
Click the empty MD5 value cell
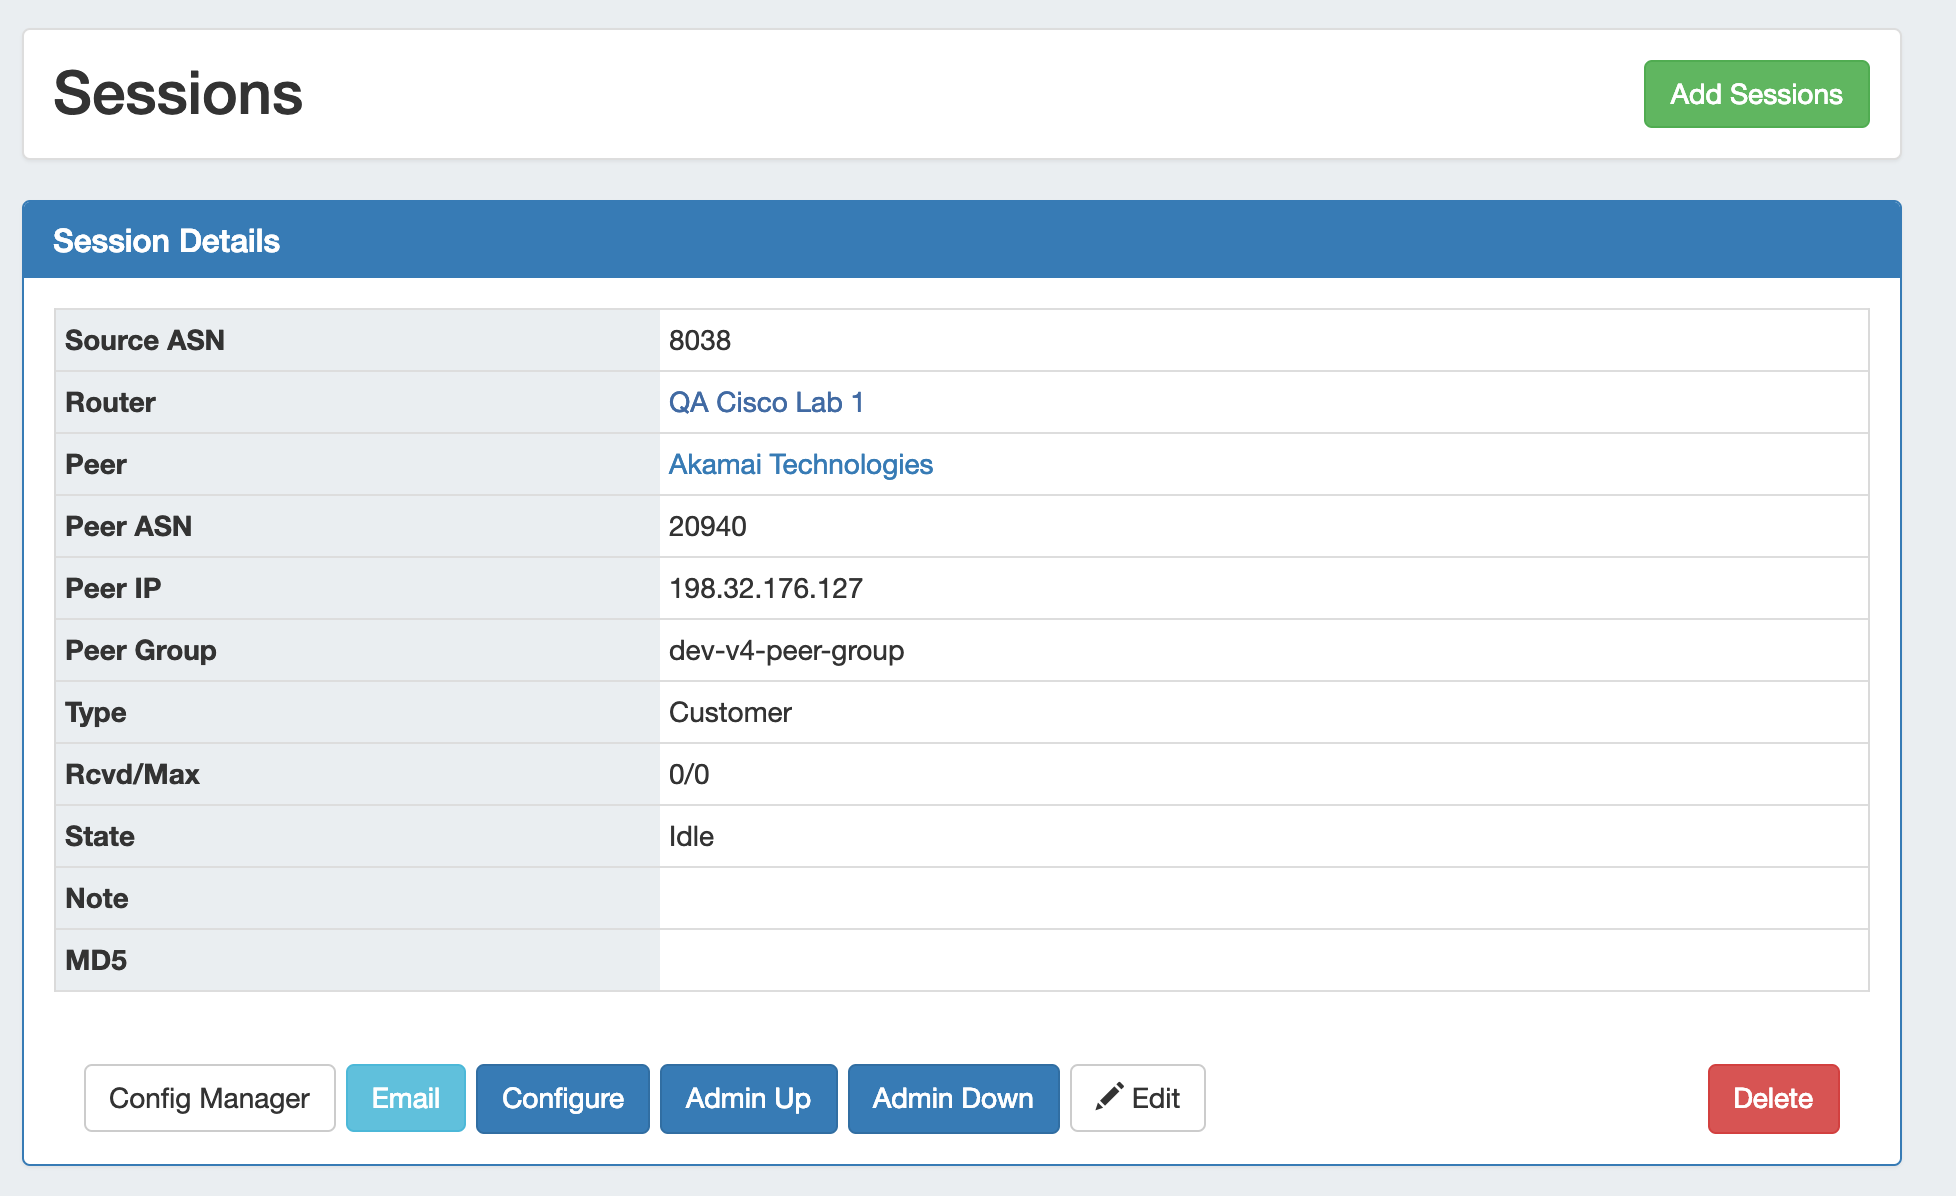pos(1262,960)
